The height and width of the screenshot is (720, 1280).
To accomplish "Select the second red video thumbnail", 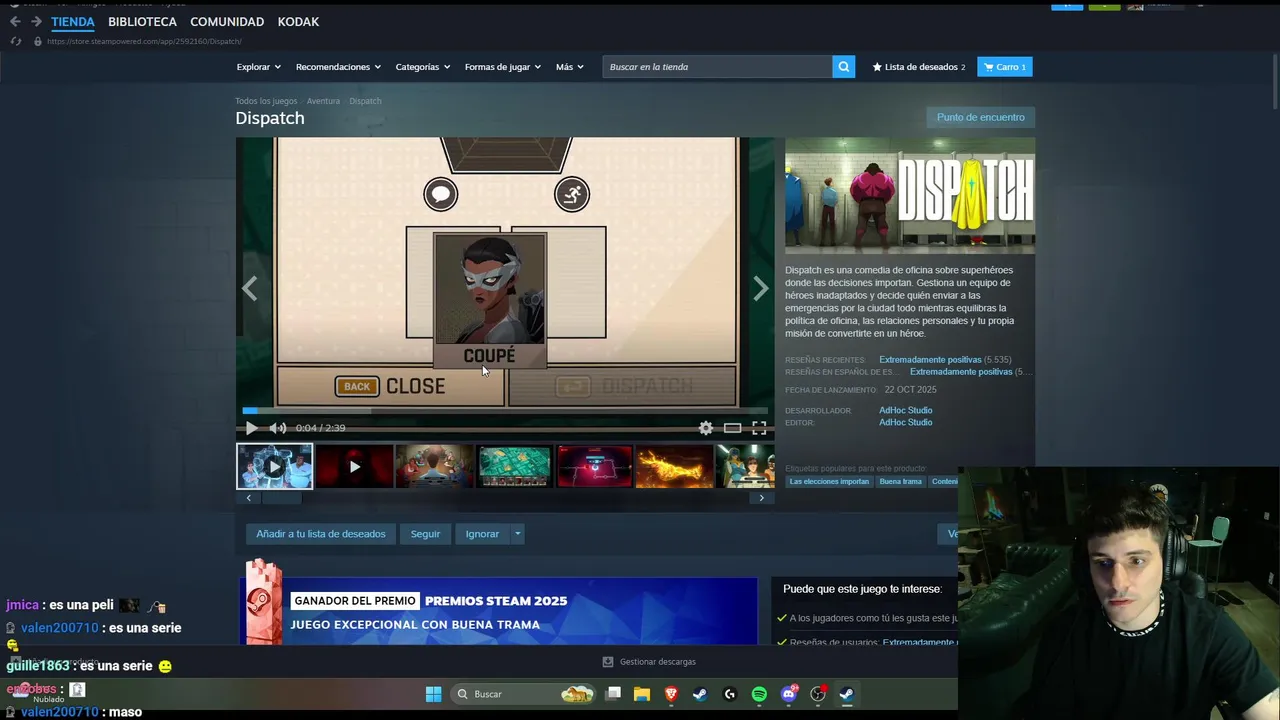I will click(354, 467).
